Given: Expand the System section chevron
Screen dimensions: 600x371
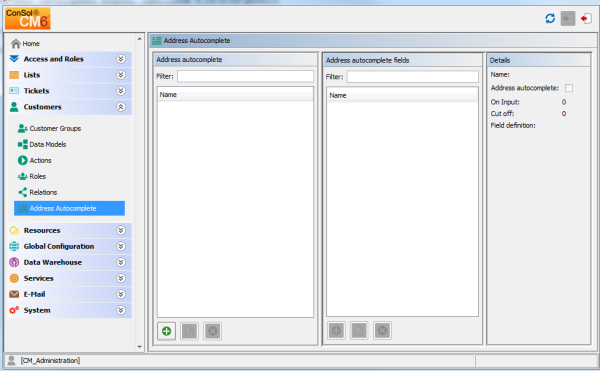Looking at the screenshot, I should [121, 310].
